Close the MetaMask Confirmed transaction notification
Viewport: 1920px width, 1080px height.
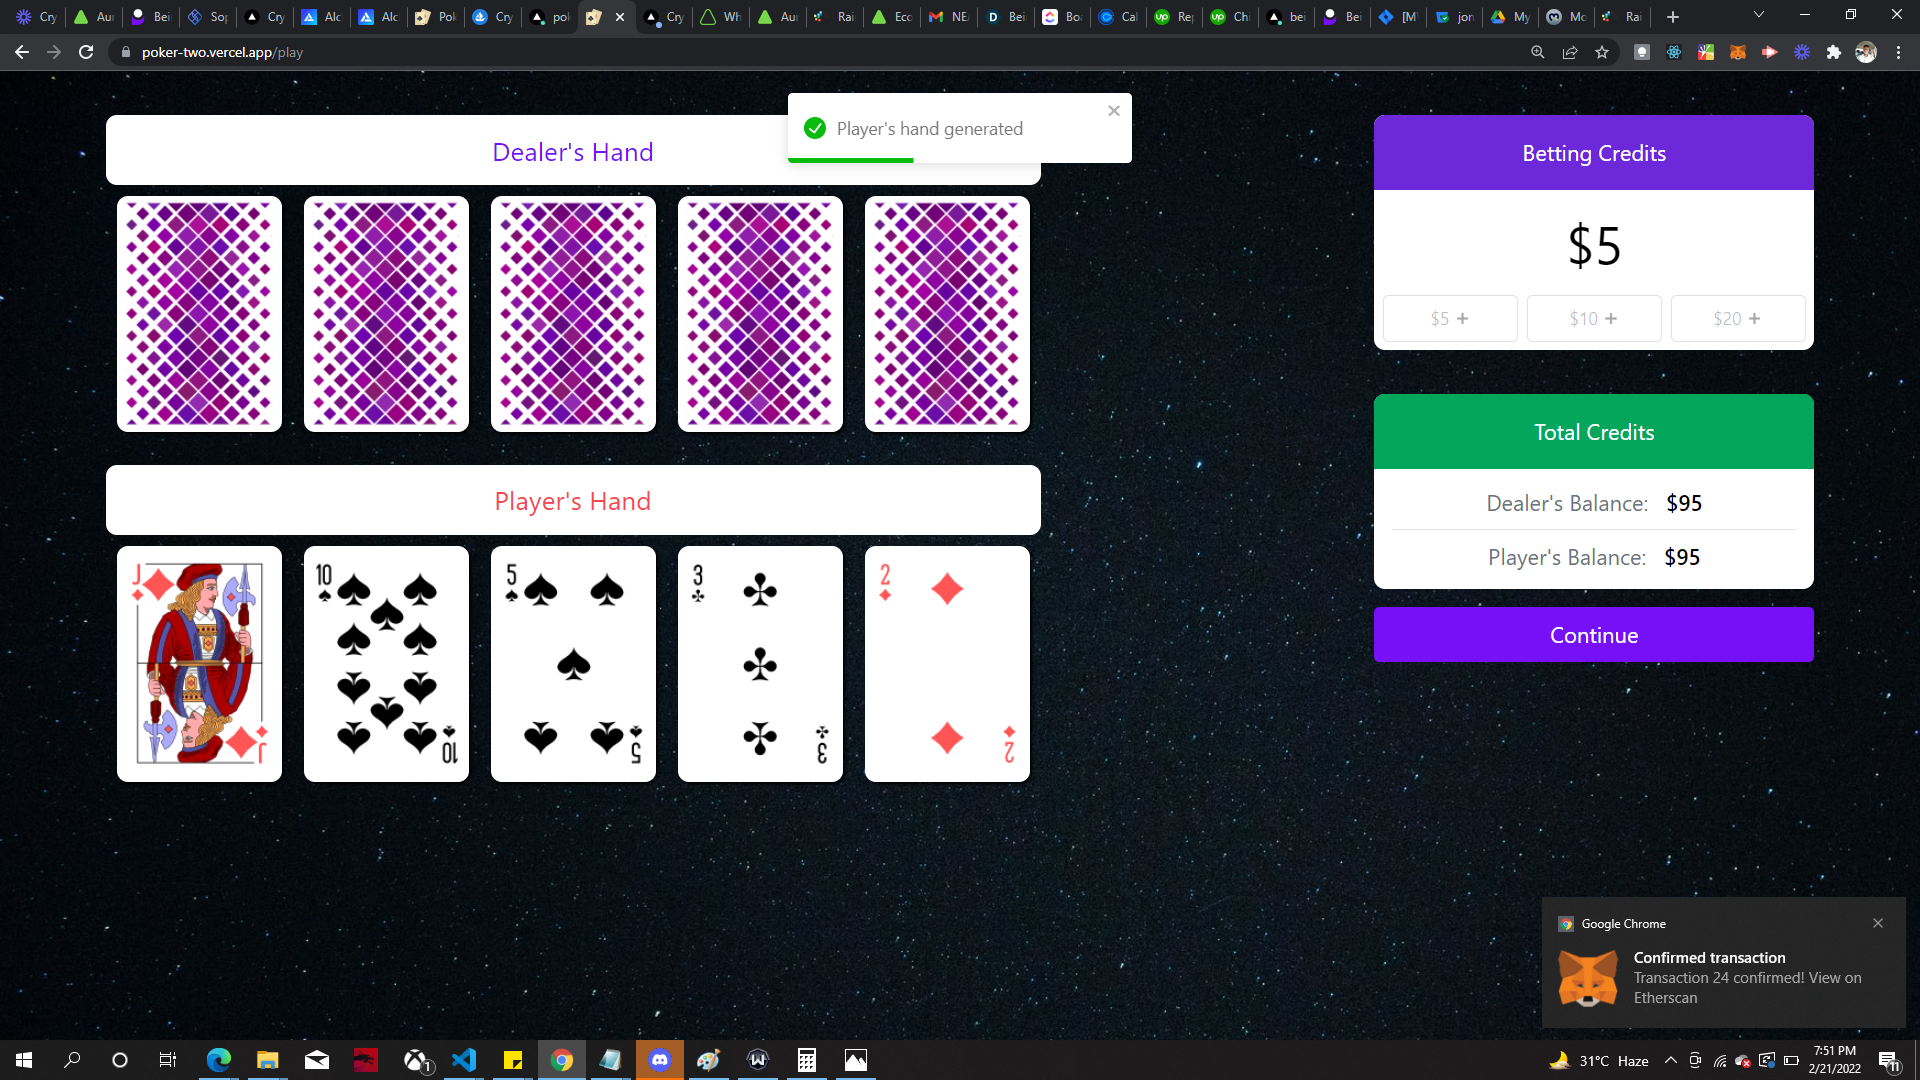coord(1878,923)
